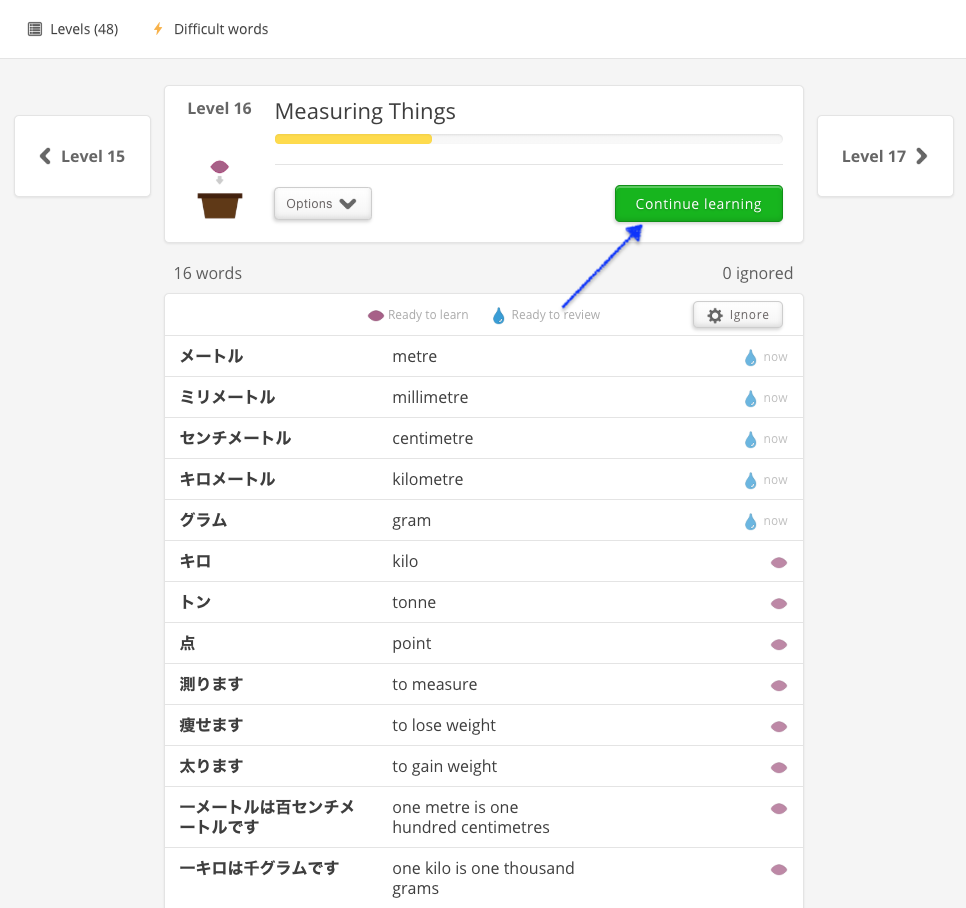
Task: Click the Ignore button
Action: pos(738,315)
